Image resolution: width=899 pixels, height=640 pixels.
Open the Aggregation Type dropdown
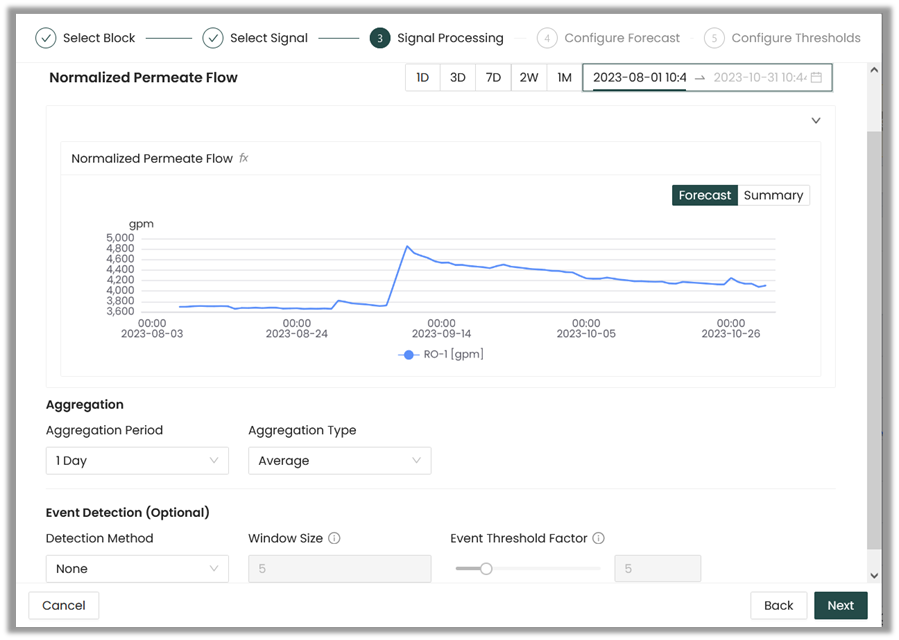pos(339,460)
